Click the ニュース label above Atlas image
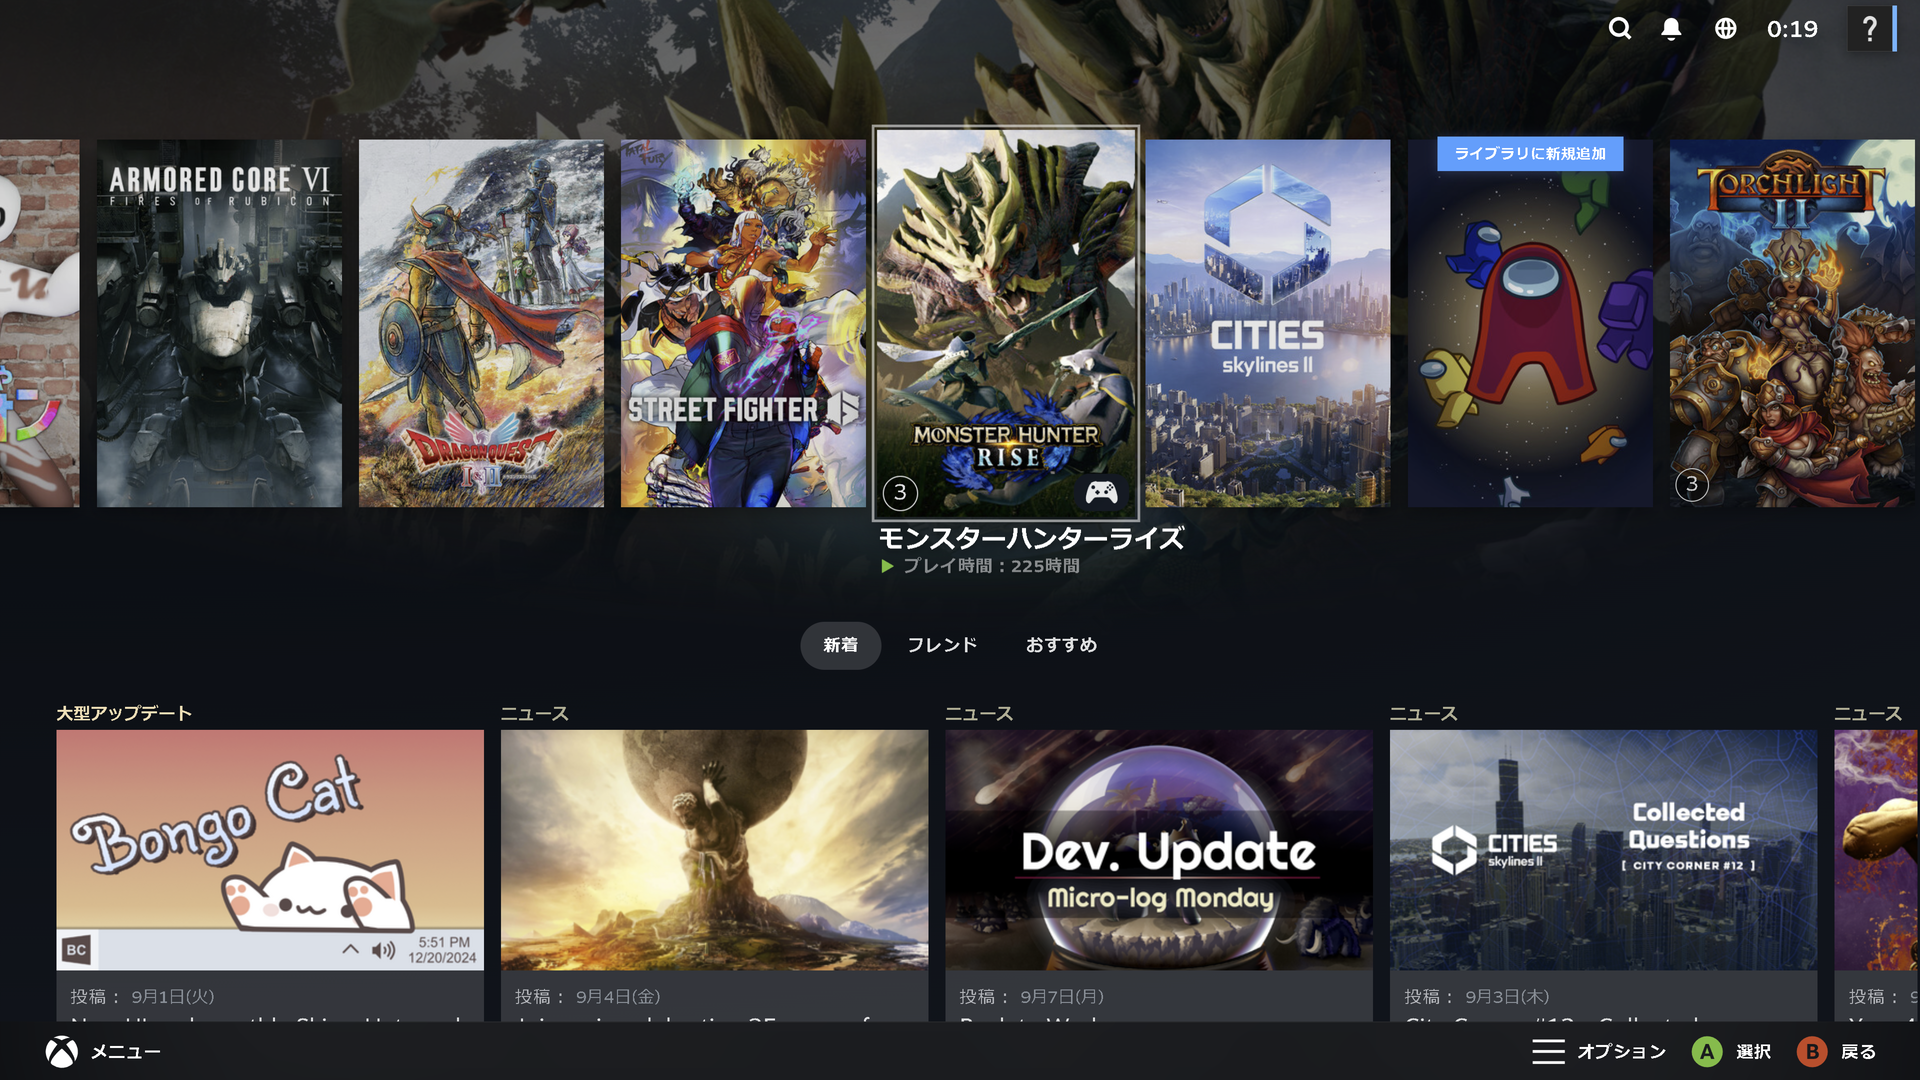This screenshot has height=1080, width=1920. (x=535, y=713)
